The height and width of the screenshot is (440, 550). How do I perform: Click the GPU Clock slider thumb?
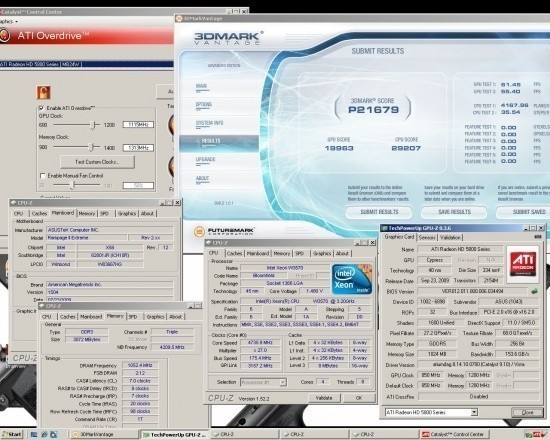click(x=93, y=125)
